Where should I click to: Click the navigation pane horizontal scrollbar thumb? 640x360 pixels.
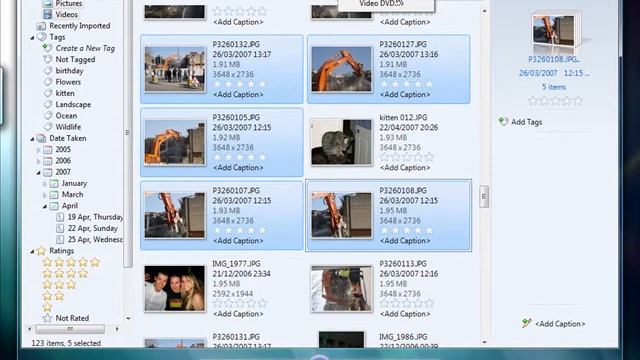70,329
